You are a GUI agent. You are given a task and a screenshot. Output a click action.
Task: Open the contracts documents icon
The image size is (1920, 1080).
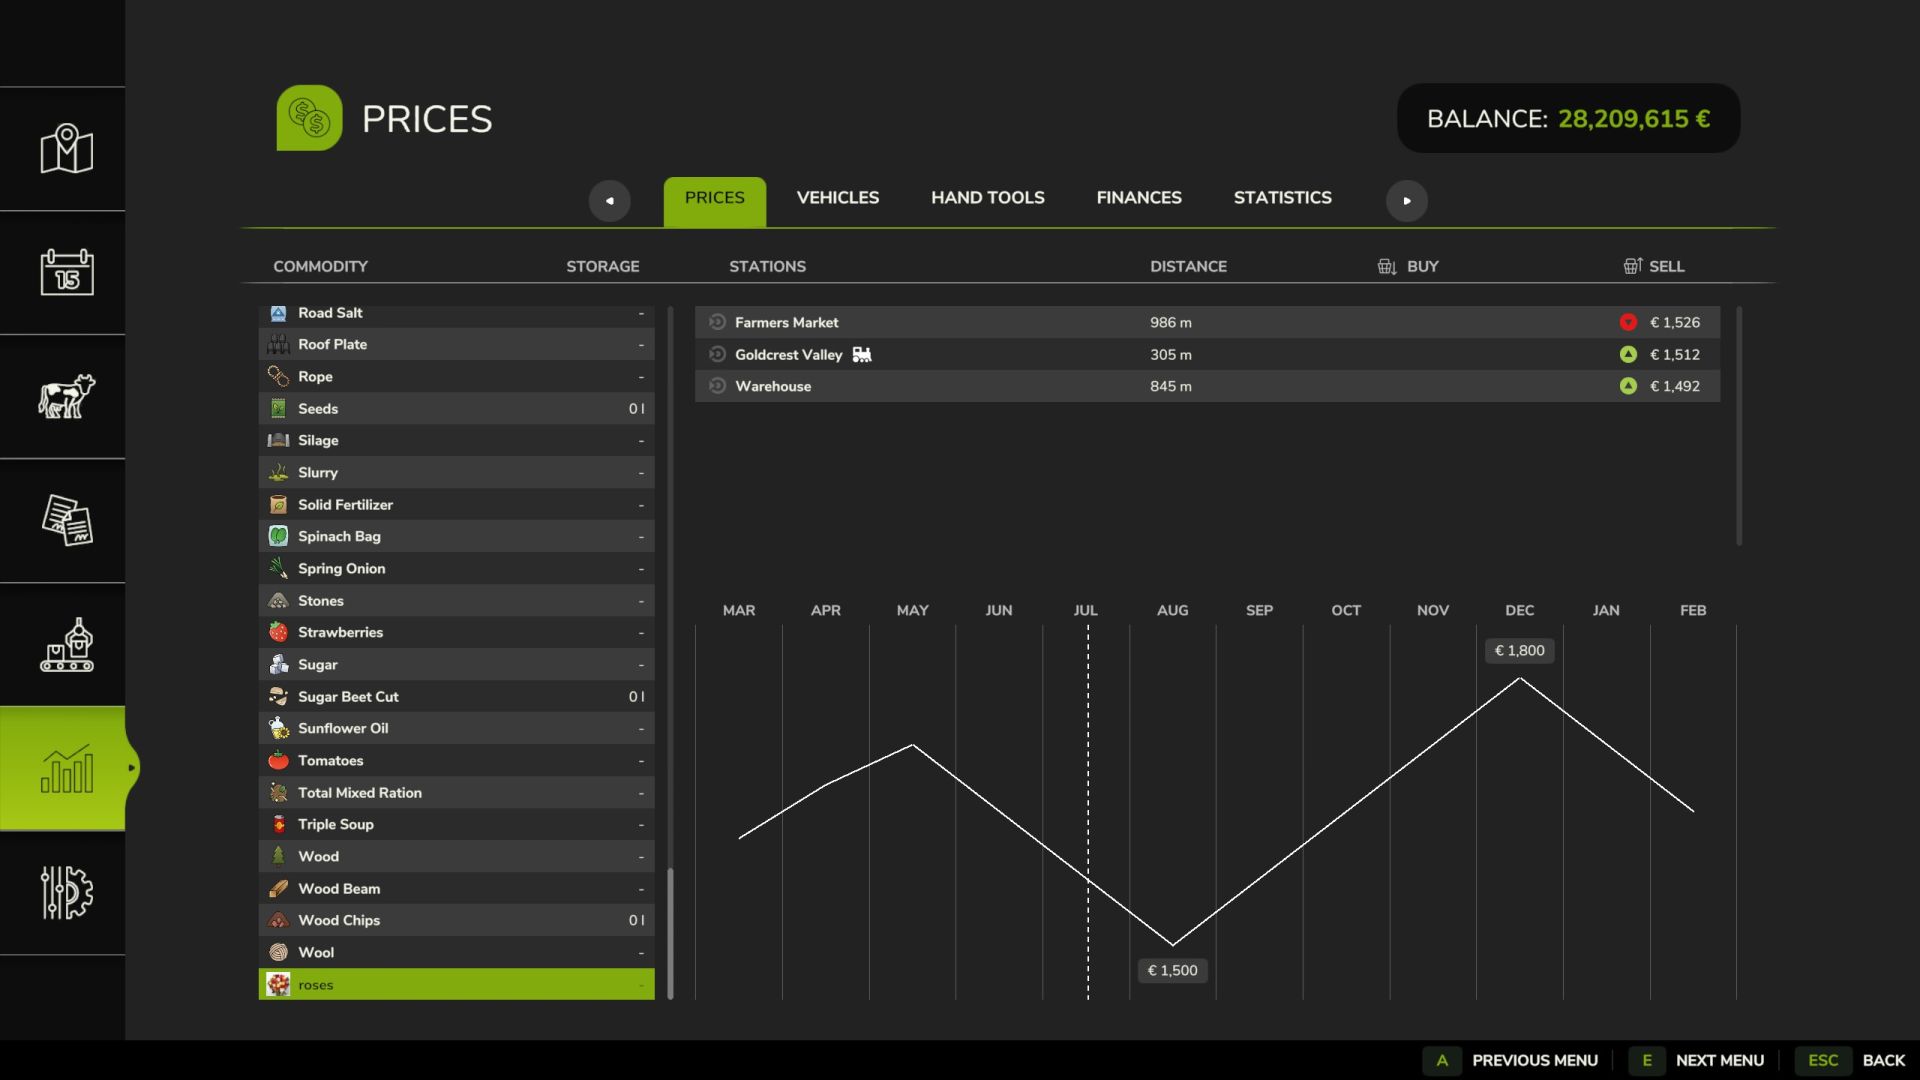point(66,520)
